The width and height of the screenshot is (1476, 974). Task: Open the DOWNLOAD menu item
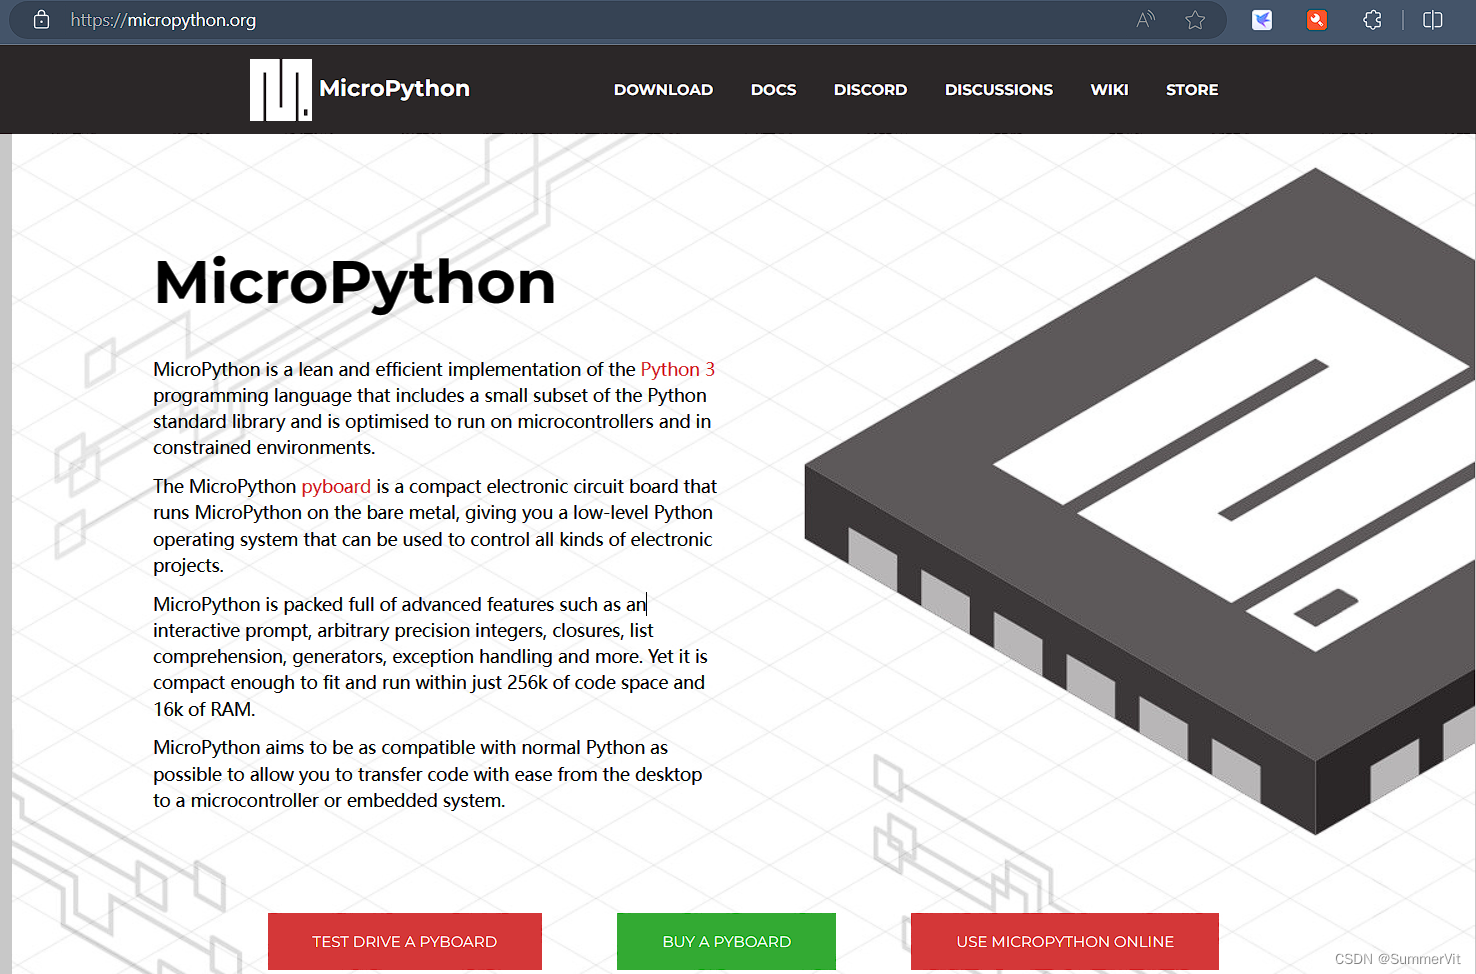(x=663, y=89)
